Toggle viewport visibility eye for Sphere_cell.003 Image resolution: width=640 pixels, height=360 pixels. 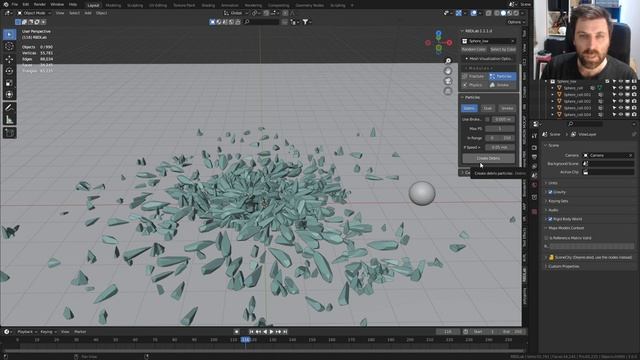point(621,108)
